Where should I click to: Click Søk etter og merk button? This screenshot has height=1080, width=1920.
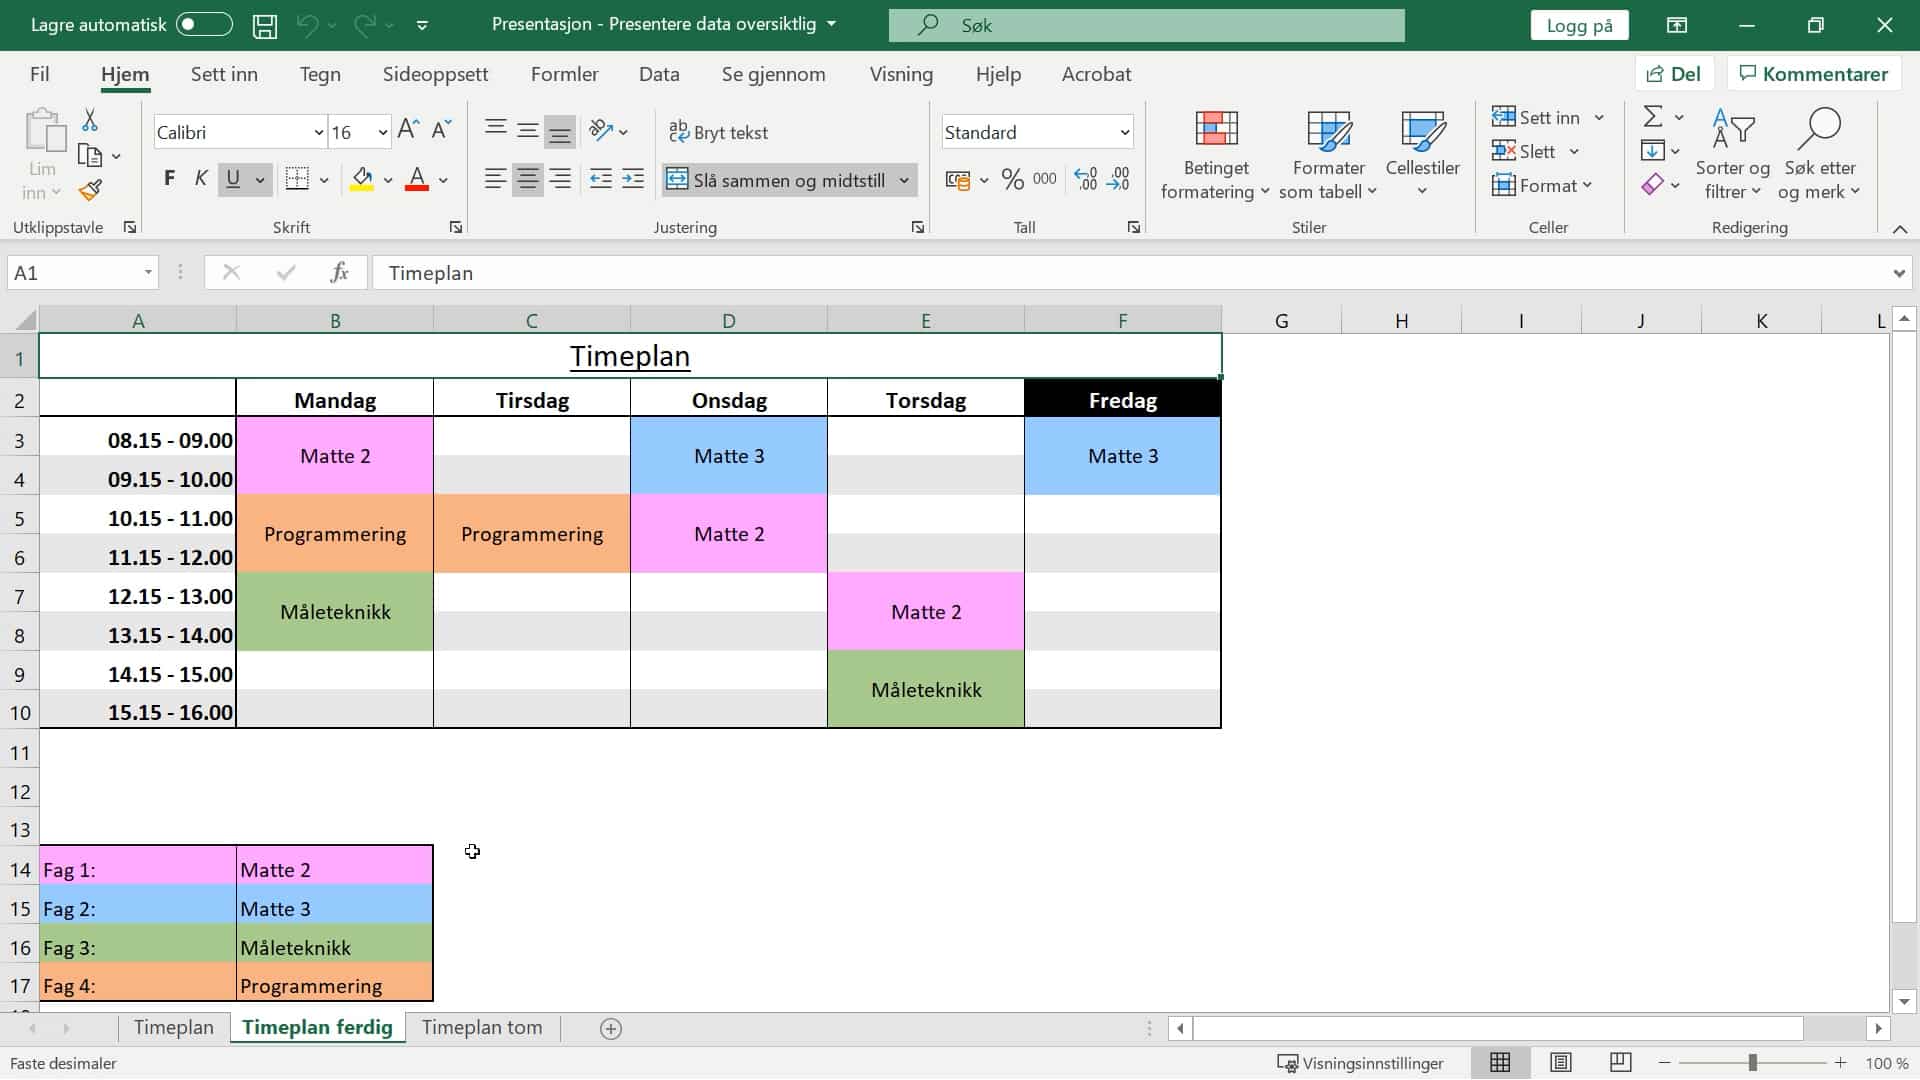(x=1819, y=155)
